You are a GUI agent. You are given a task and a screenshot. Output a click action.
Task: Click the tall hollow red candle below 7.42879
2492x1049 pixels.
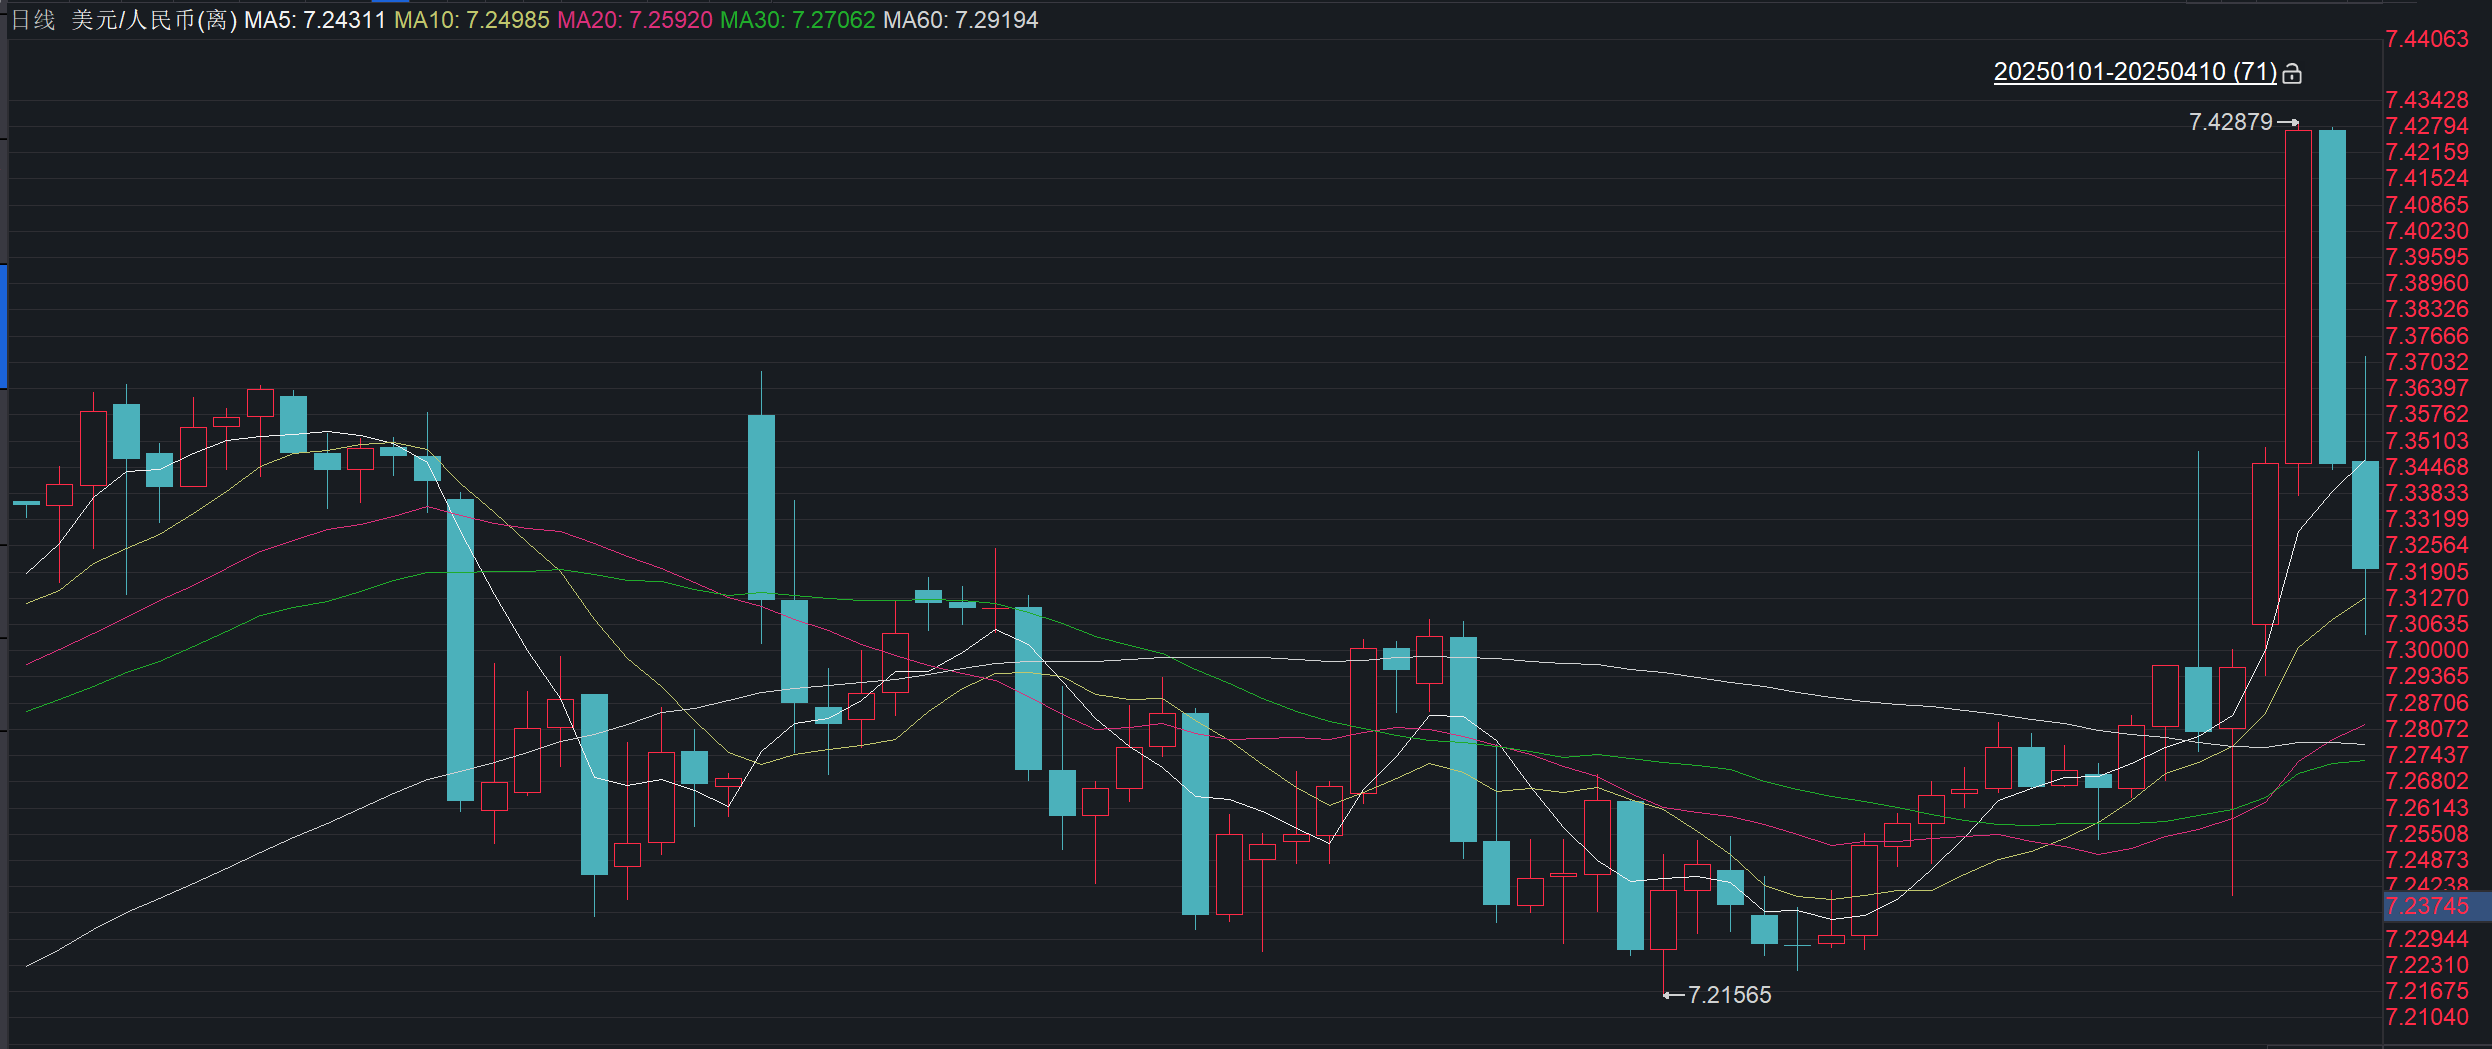[2298, 296]
